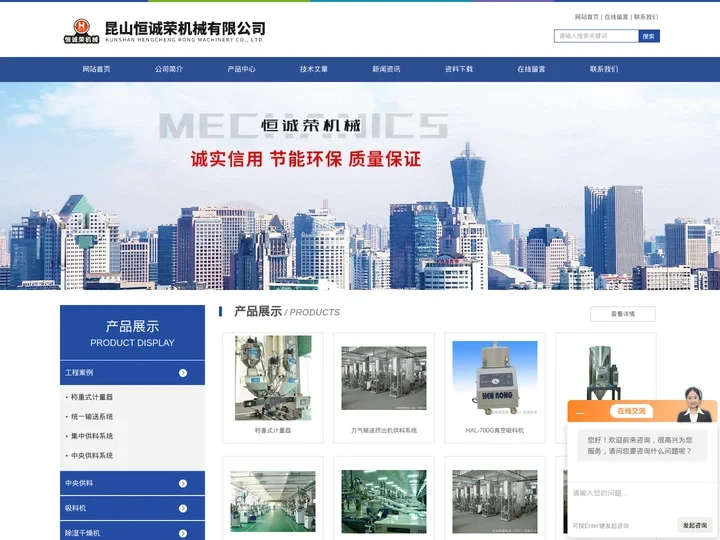This screenshot has height=540, width=720.
Task: Click the chat greeting message bubble
Action: click(x=640, y=445)
